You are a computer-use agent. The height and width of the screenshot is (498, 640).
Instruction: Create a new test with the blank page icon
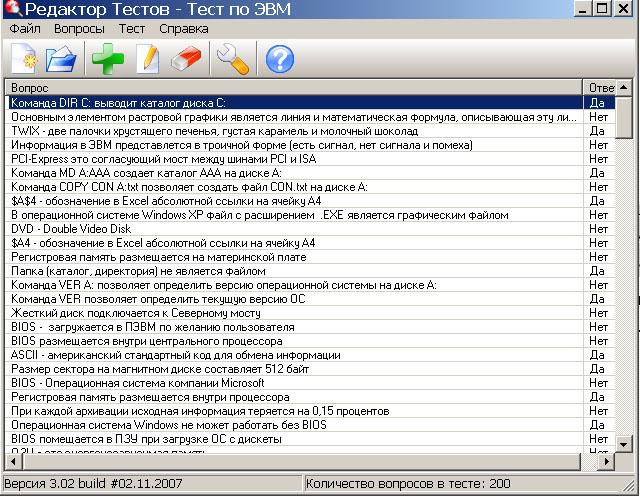point(24,58)
